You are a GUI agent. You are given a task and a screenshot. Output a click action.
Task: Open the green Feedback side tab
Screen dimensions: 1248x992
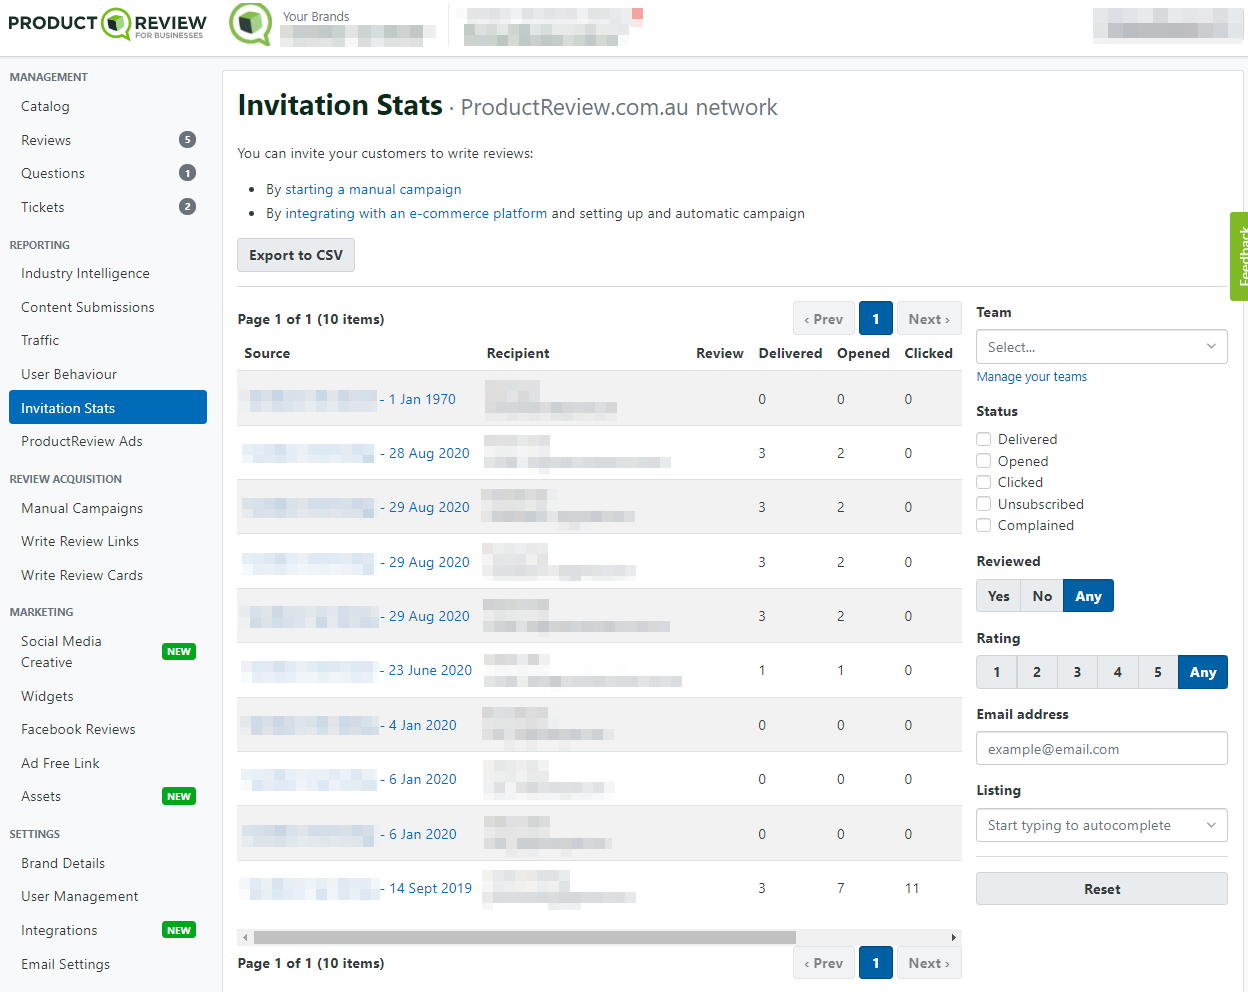pos(1240,256)
